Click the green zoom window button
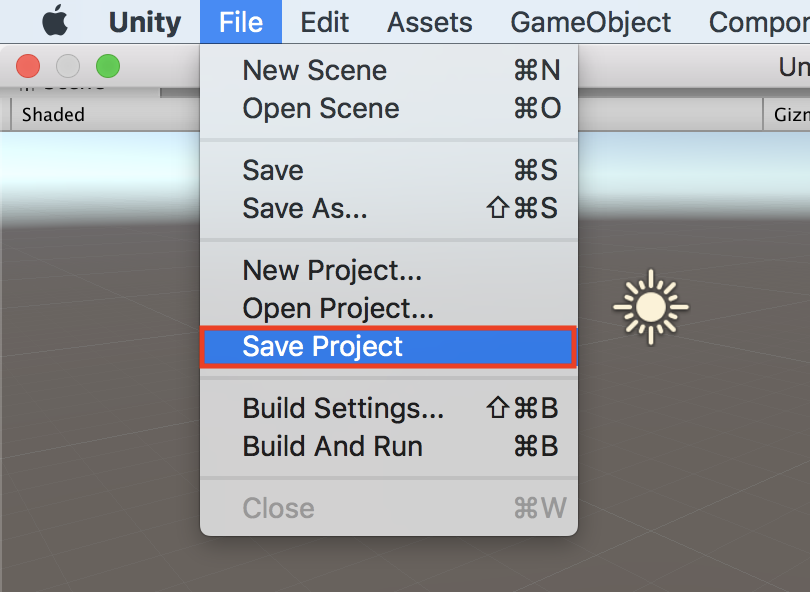Screen dimensions: 810x592 click(107, 67)
